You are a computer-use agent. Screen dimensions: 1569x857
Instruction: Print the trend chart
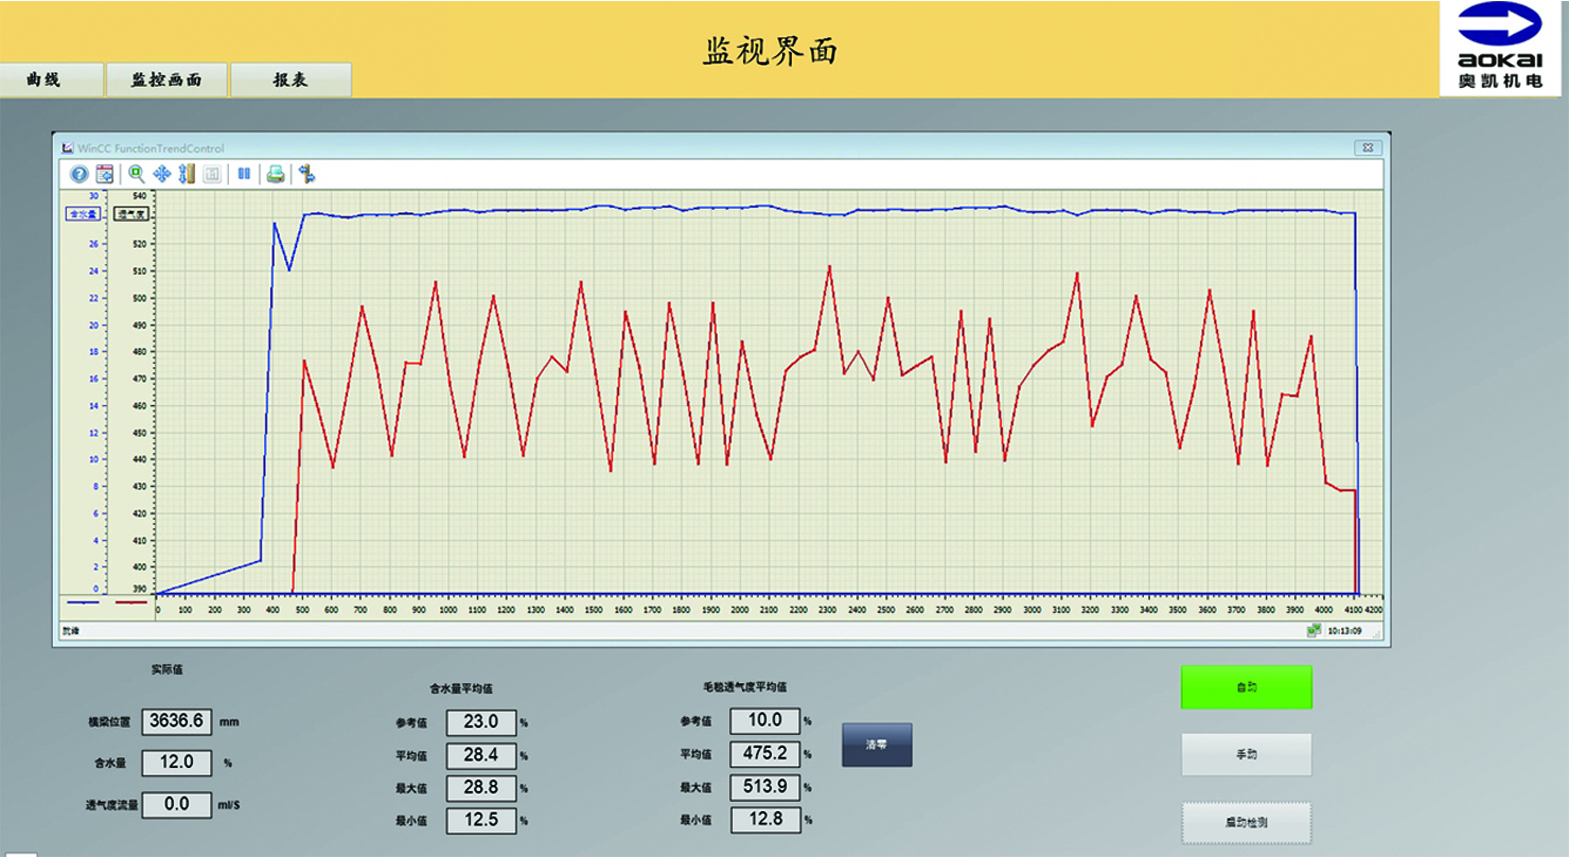pyautogui.click(x=275, y=174)
